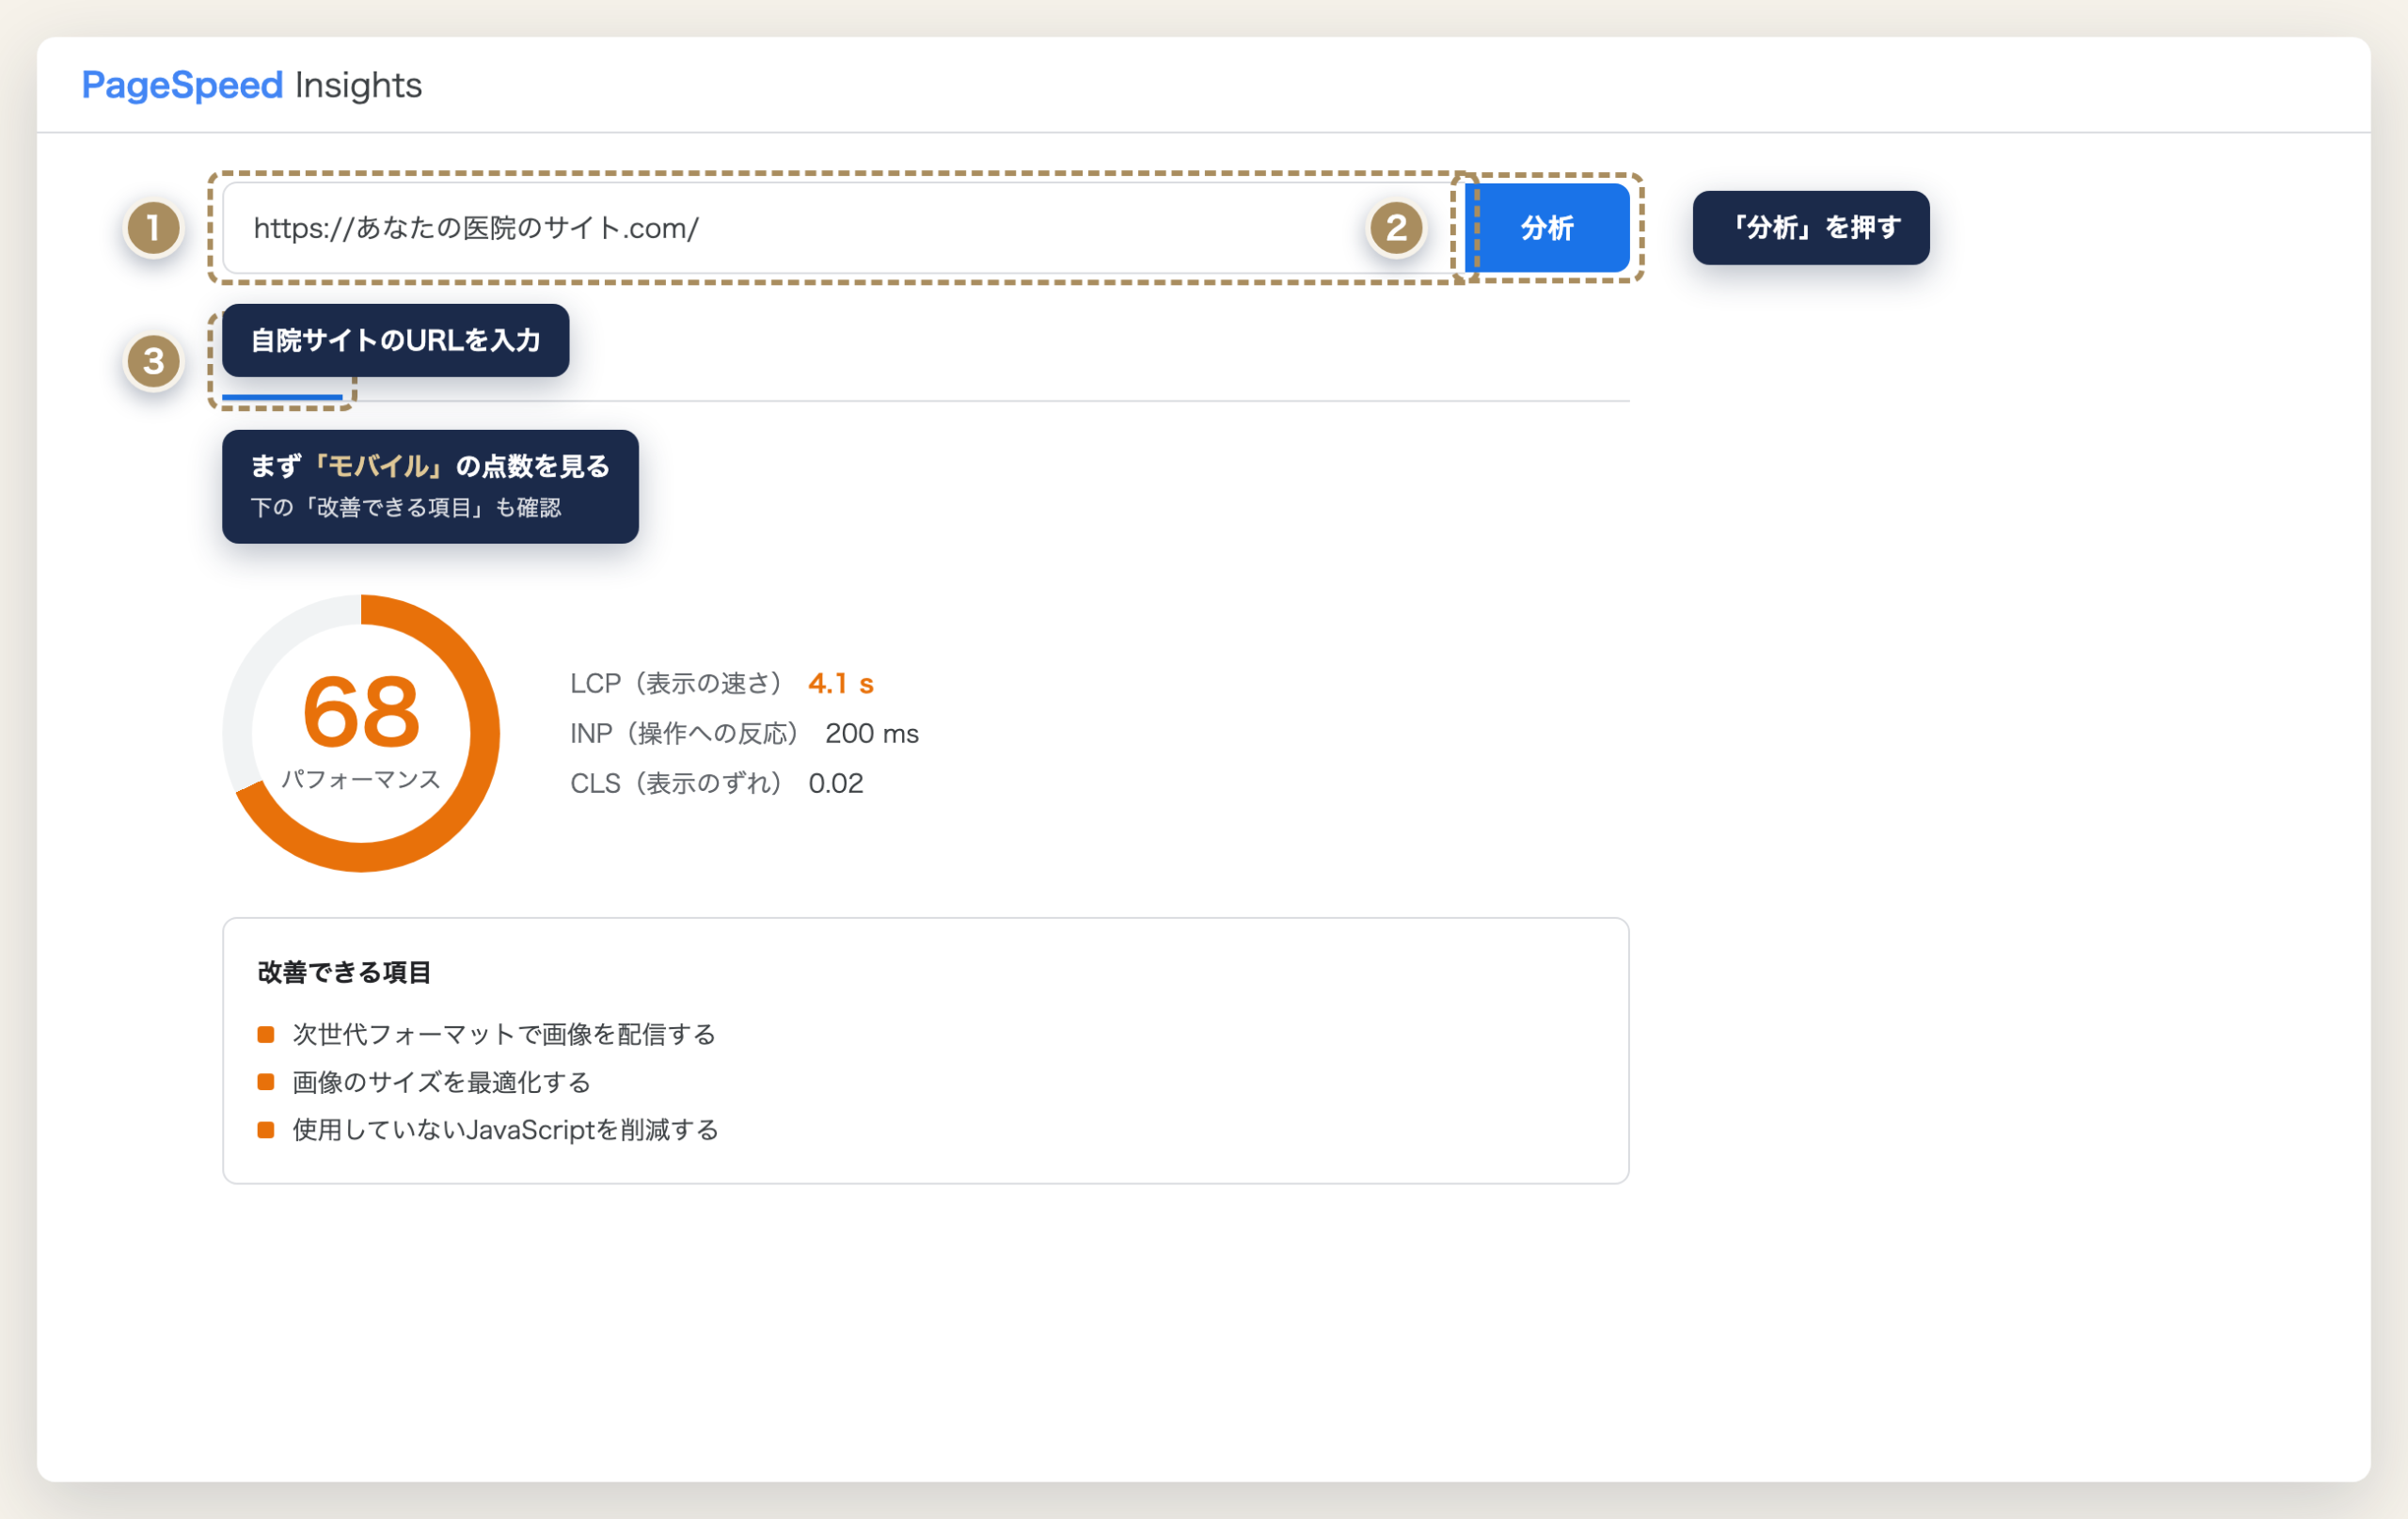Open 次世代フォーマットで画像を配信する item
Viewport: 2408px width, 1519px height.
coord(487,1034)
